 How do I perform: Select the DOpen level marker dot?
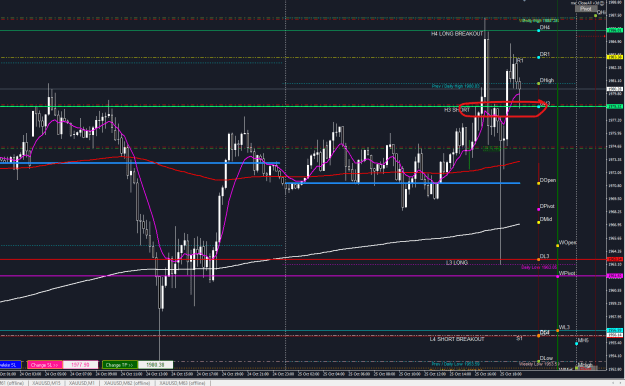click(x=539, y=183)
